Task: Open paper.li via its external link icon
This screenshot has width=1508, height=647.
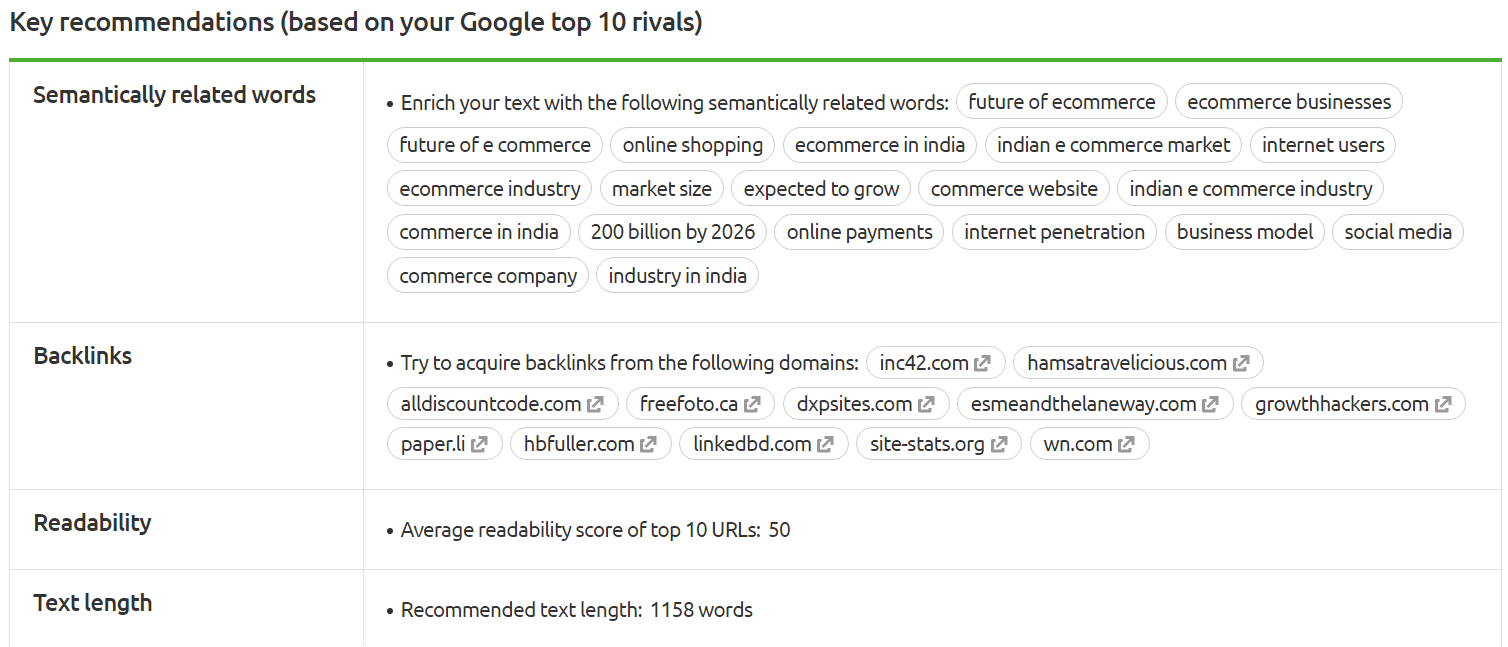Action: tap(479, 443)
